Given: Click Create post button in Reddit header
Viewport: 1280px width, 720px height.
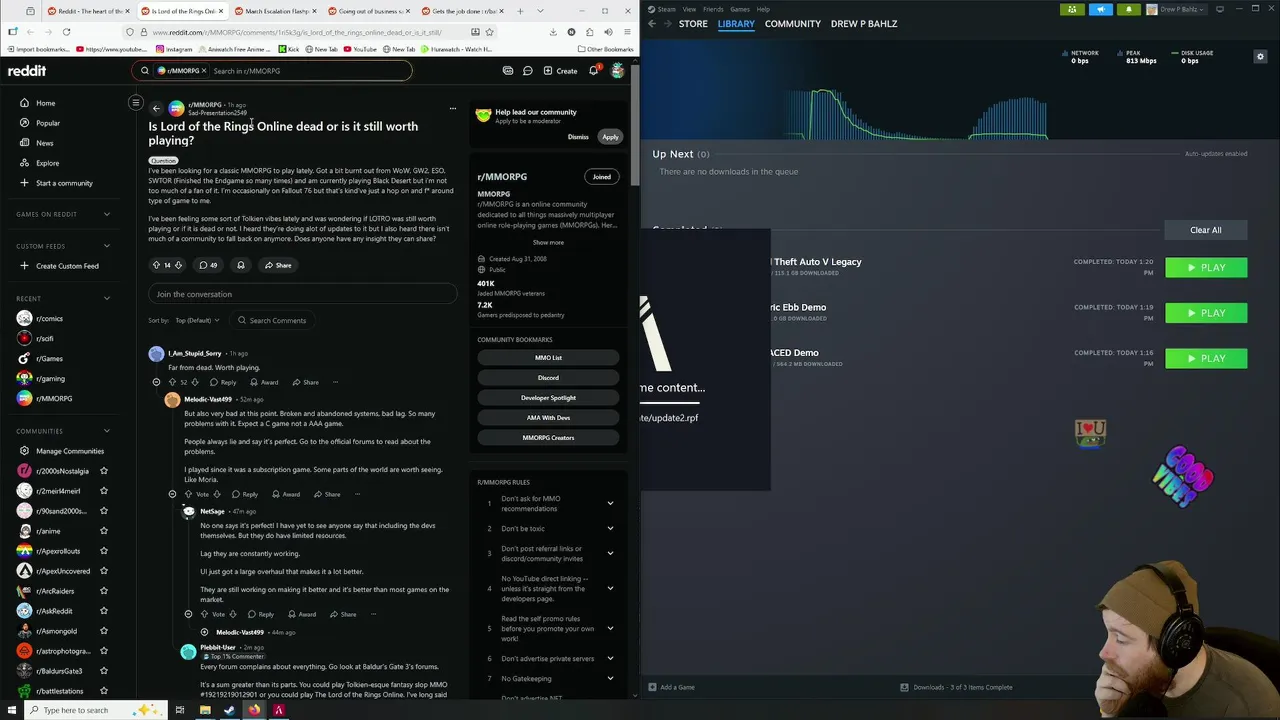Looking at the screenshot, I should click(x=560, y=71).
